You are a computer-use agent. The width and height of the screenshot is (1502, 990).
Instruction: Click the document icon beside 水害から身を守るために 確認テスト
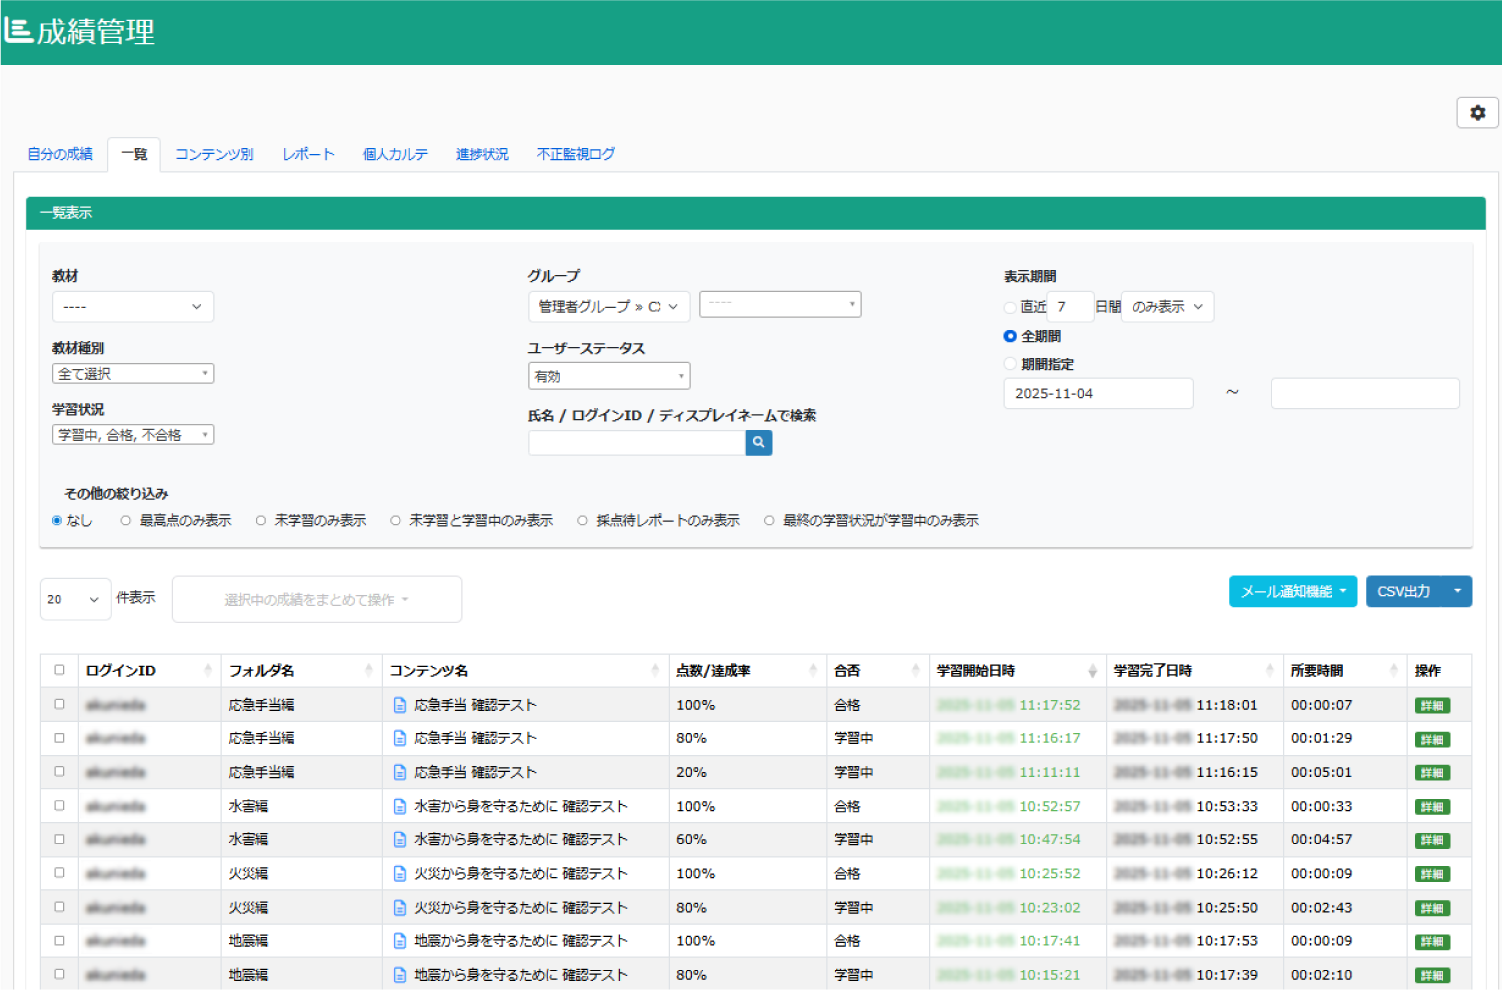coord(398,806)
